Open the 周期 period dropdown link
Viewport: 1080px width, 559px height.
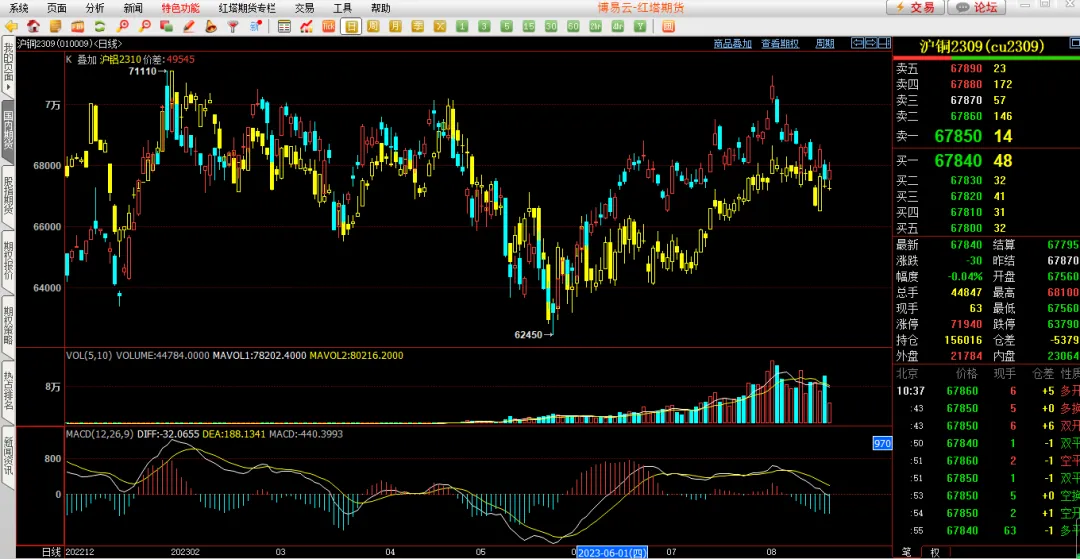click(825, 43)
